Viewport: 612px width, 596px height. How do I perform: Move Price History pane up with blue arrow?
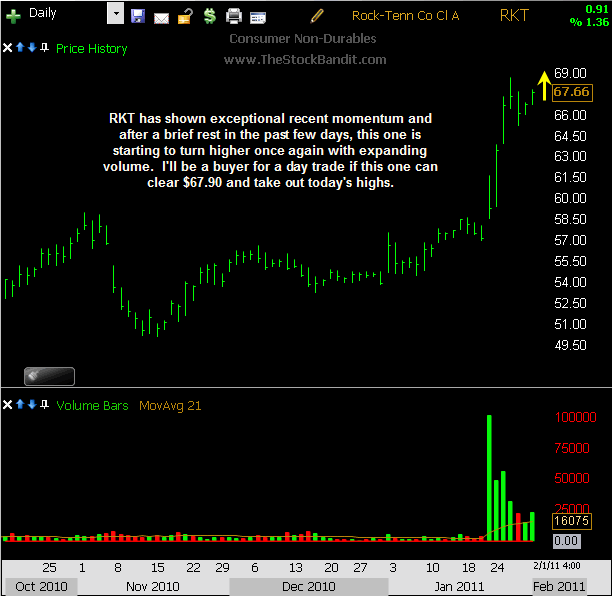[20, 48]
